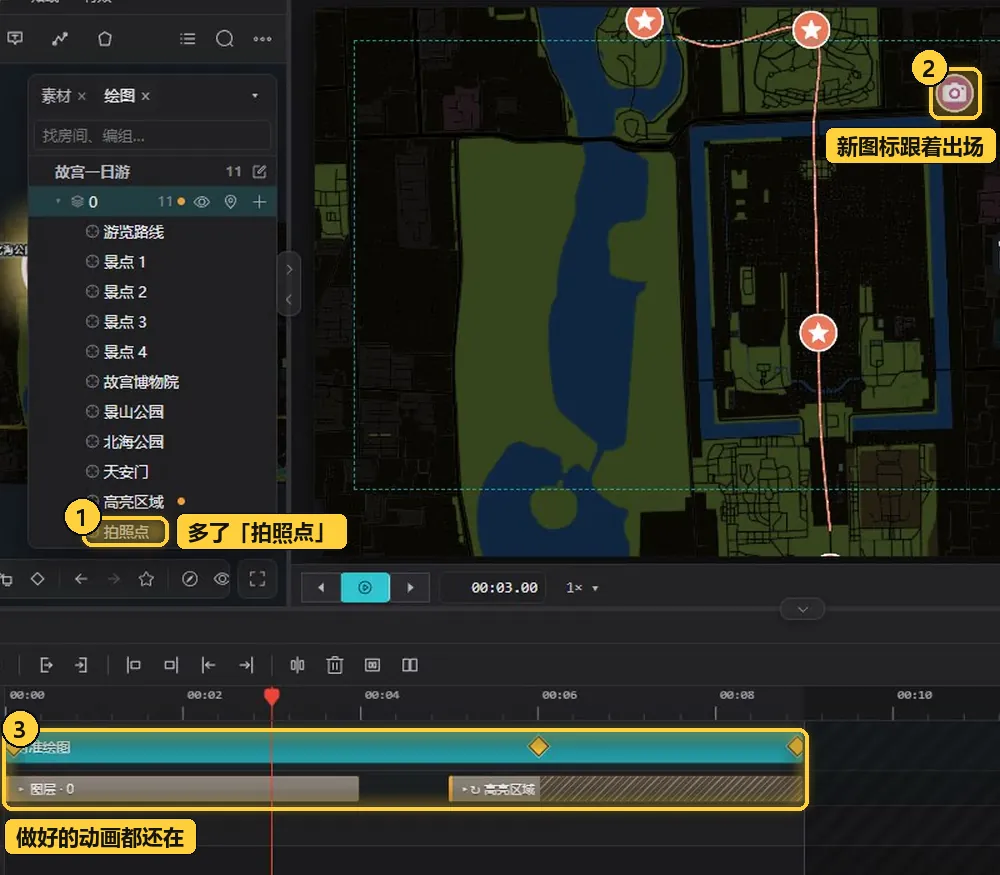Screen dimensions: 1000x875
Task: Step to the next frame
Action: point(410,587)
